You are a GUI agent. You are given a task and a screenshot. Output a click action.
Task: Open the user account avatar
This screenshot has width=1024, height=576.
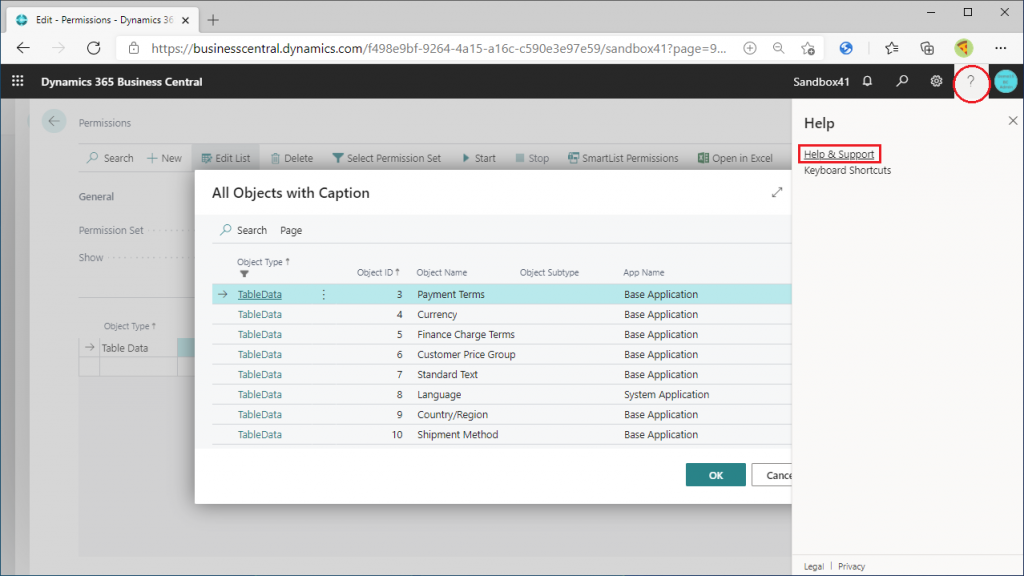(x=1006, y=82)
